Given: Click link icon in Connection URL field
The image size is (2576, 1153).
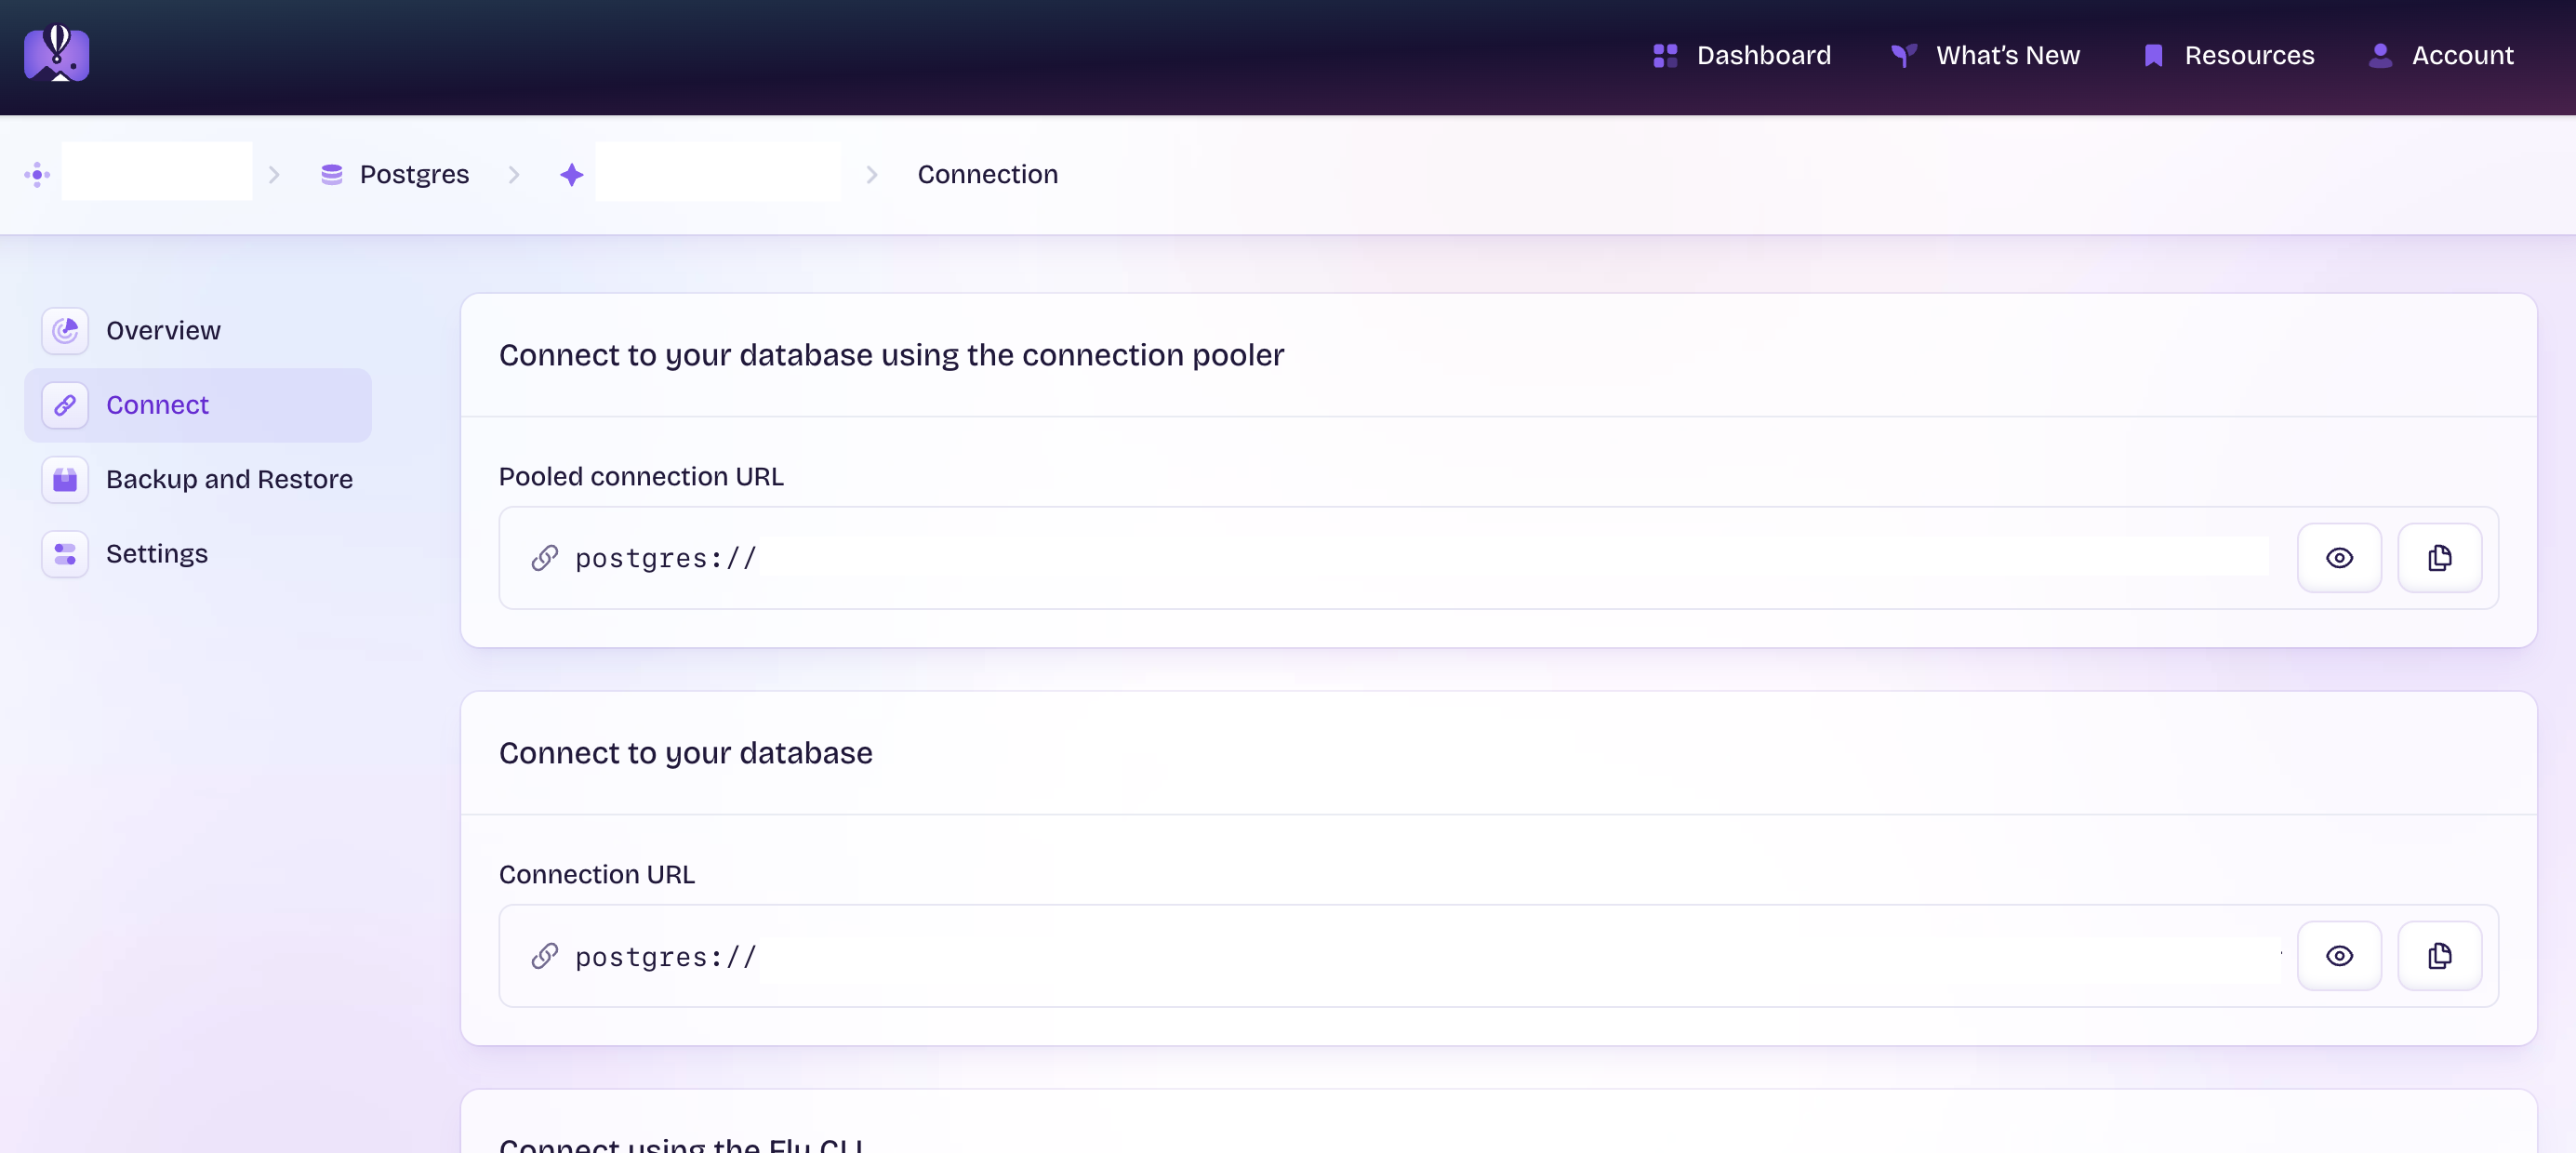Looking at the screenshot, I should 545,956.
